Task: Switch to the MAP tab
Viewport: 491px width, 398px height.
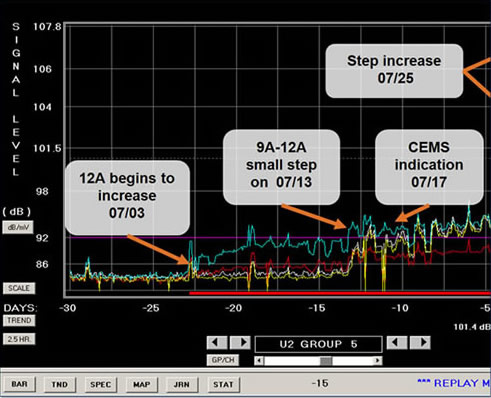Action: (x=141, y=384)
